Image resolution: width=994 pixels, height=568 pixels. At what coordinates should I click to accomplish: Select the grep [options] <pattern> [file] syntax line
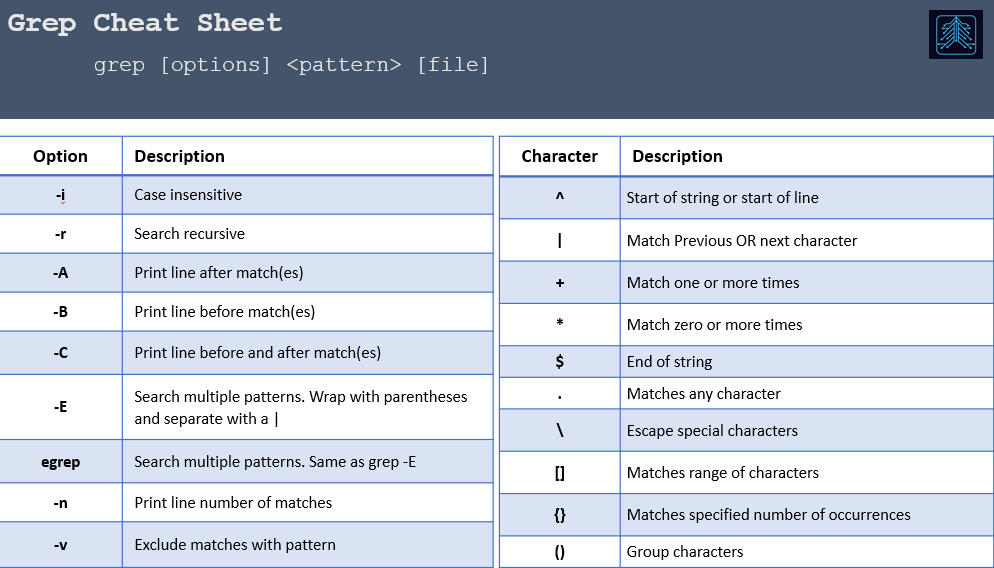[x=292, y=65]
